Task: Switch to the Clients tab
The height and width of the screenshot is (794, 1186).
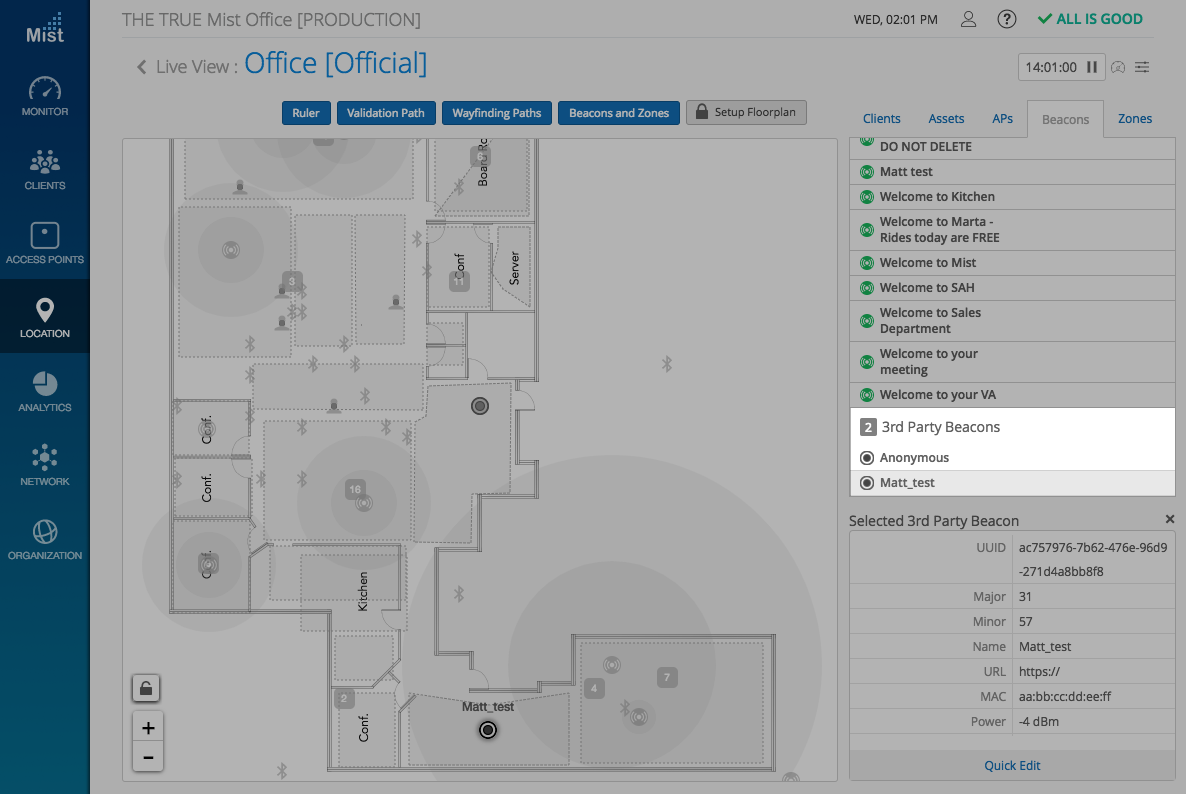Action: click(881, 119)
